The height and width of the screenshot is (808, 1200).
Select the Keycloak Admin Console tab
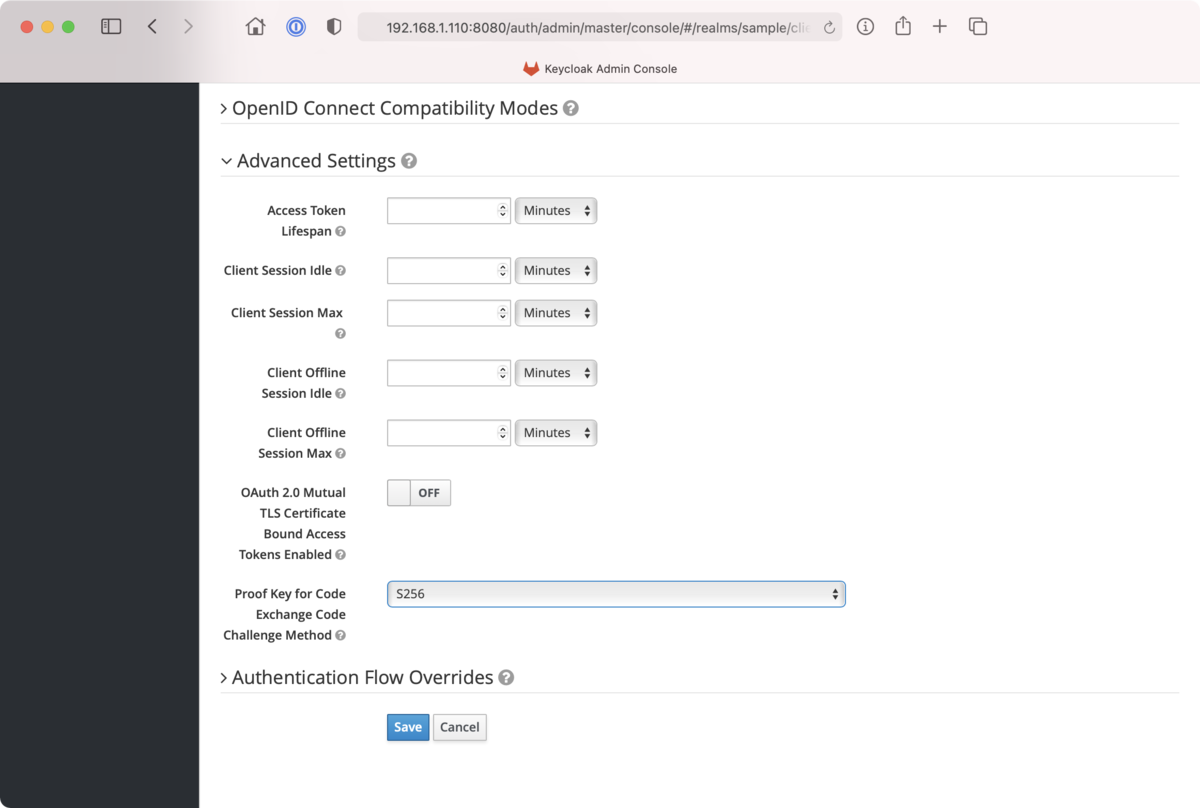600,69
